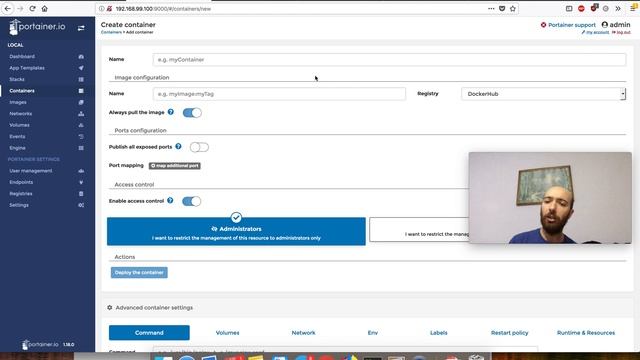
Task: Click the Networks sitemap icon
Action: pos(81,113)
